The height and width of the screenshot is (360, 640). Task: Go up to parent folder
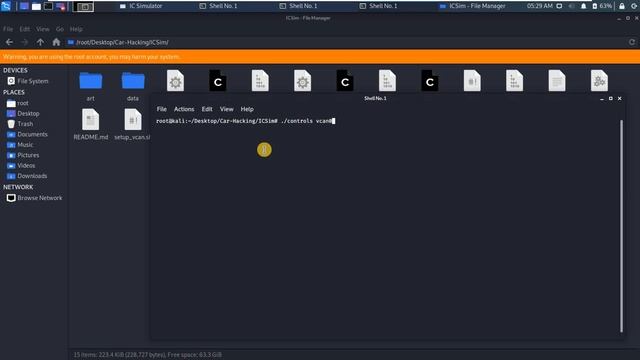pos(40,42)
